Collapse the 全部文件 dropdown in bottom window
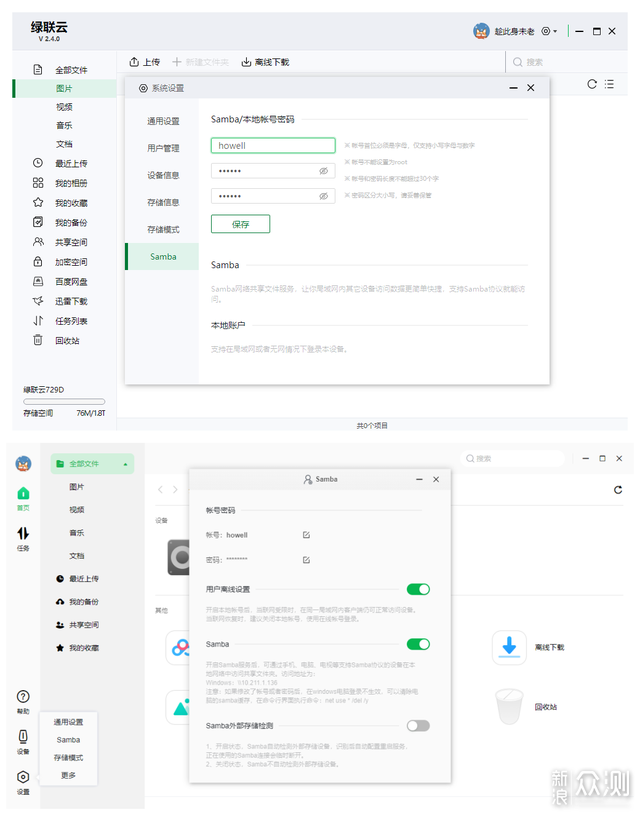The height and width of the screenshot is (815, 640). [125, 464]
